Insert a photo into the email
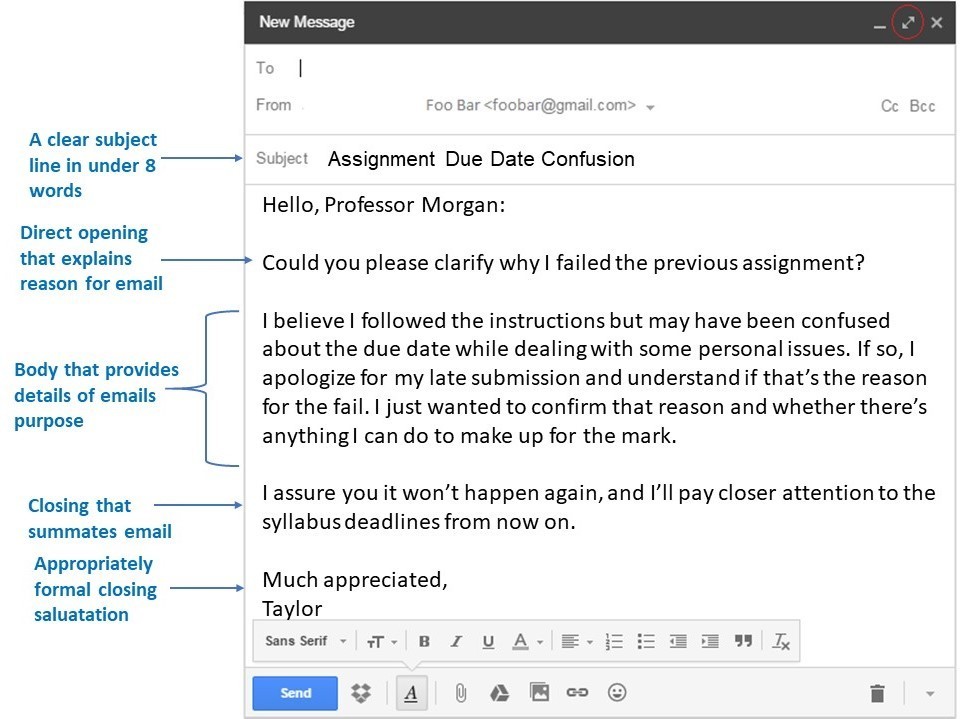The image size is (974, 719). (539, 692)
